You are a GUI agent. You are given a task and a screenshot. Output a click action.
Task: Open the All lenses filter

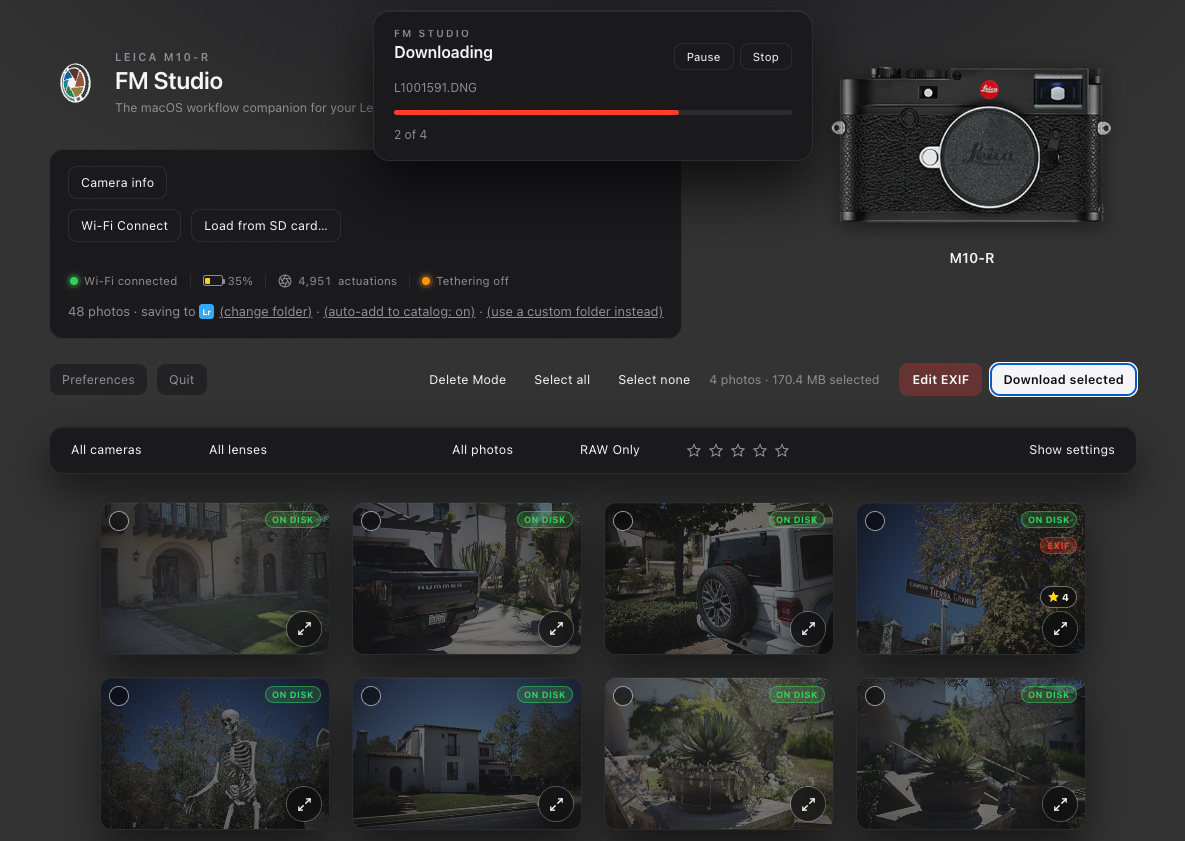tap(238, 450)
